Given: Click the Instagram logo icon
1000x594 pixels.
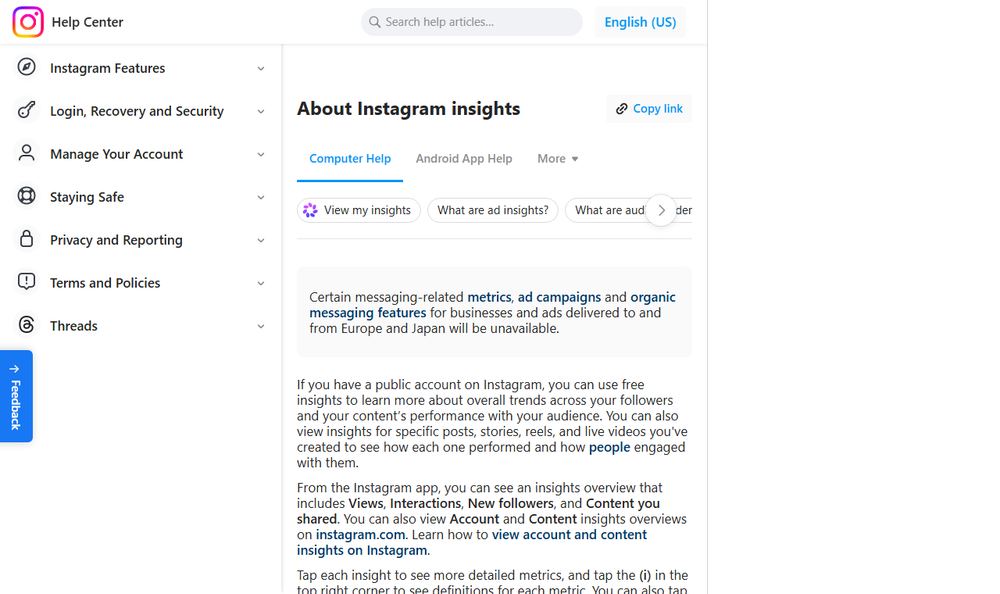Looking at the screenshot, I should (28, 22).
